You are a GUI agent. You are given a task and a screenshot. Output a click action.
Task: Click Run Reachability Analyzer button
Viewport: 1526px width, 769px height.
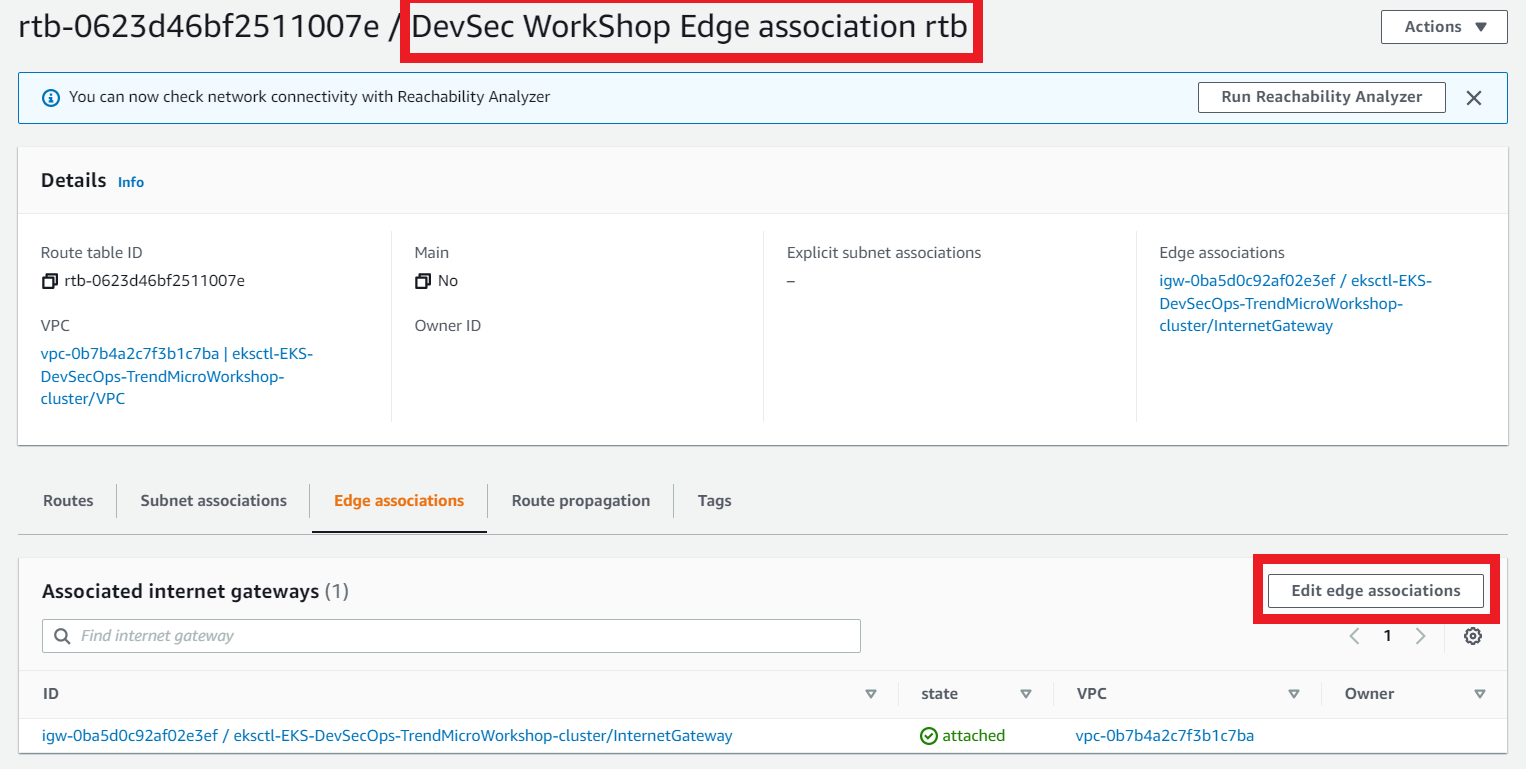point(1322,97)
